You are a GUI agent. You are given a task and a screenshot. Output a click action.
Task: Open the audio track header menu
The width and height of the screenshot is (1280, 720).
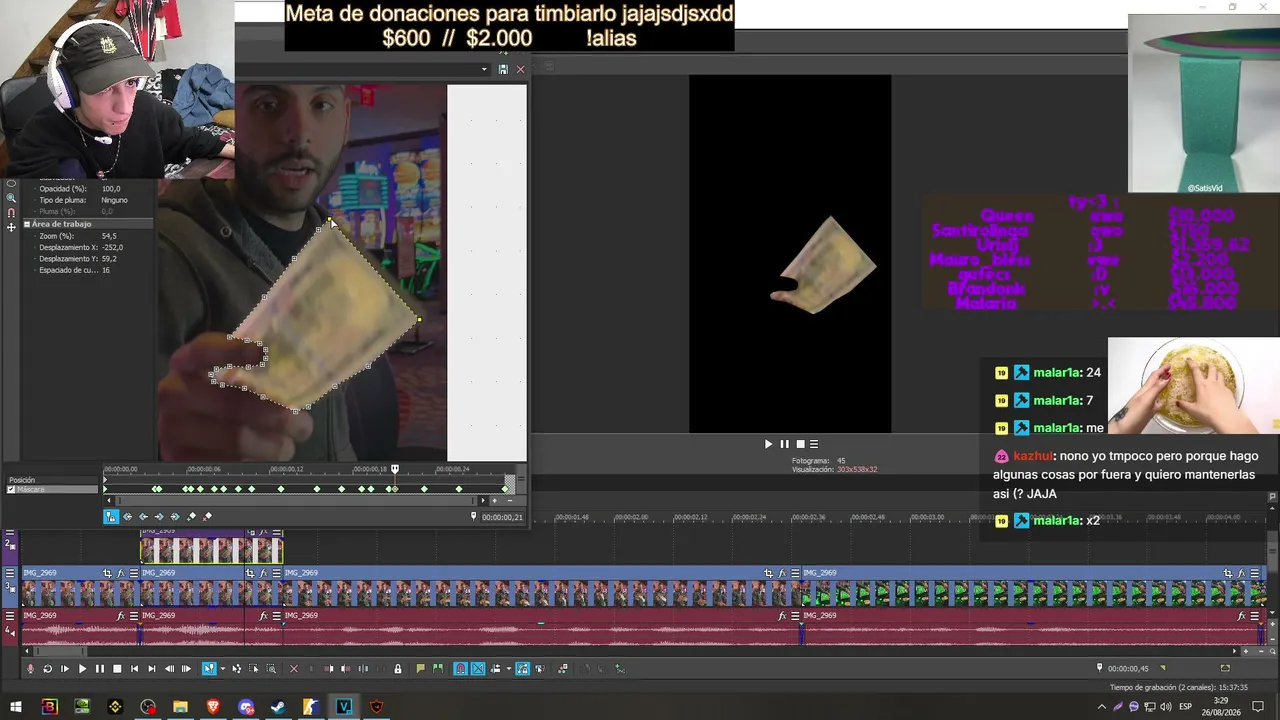(x=11, y=615)
